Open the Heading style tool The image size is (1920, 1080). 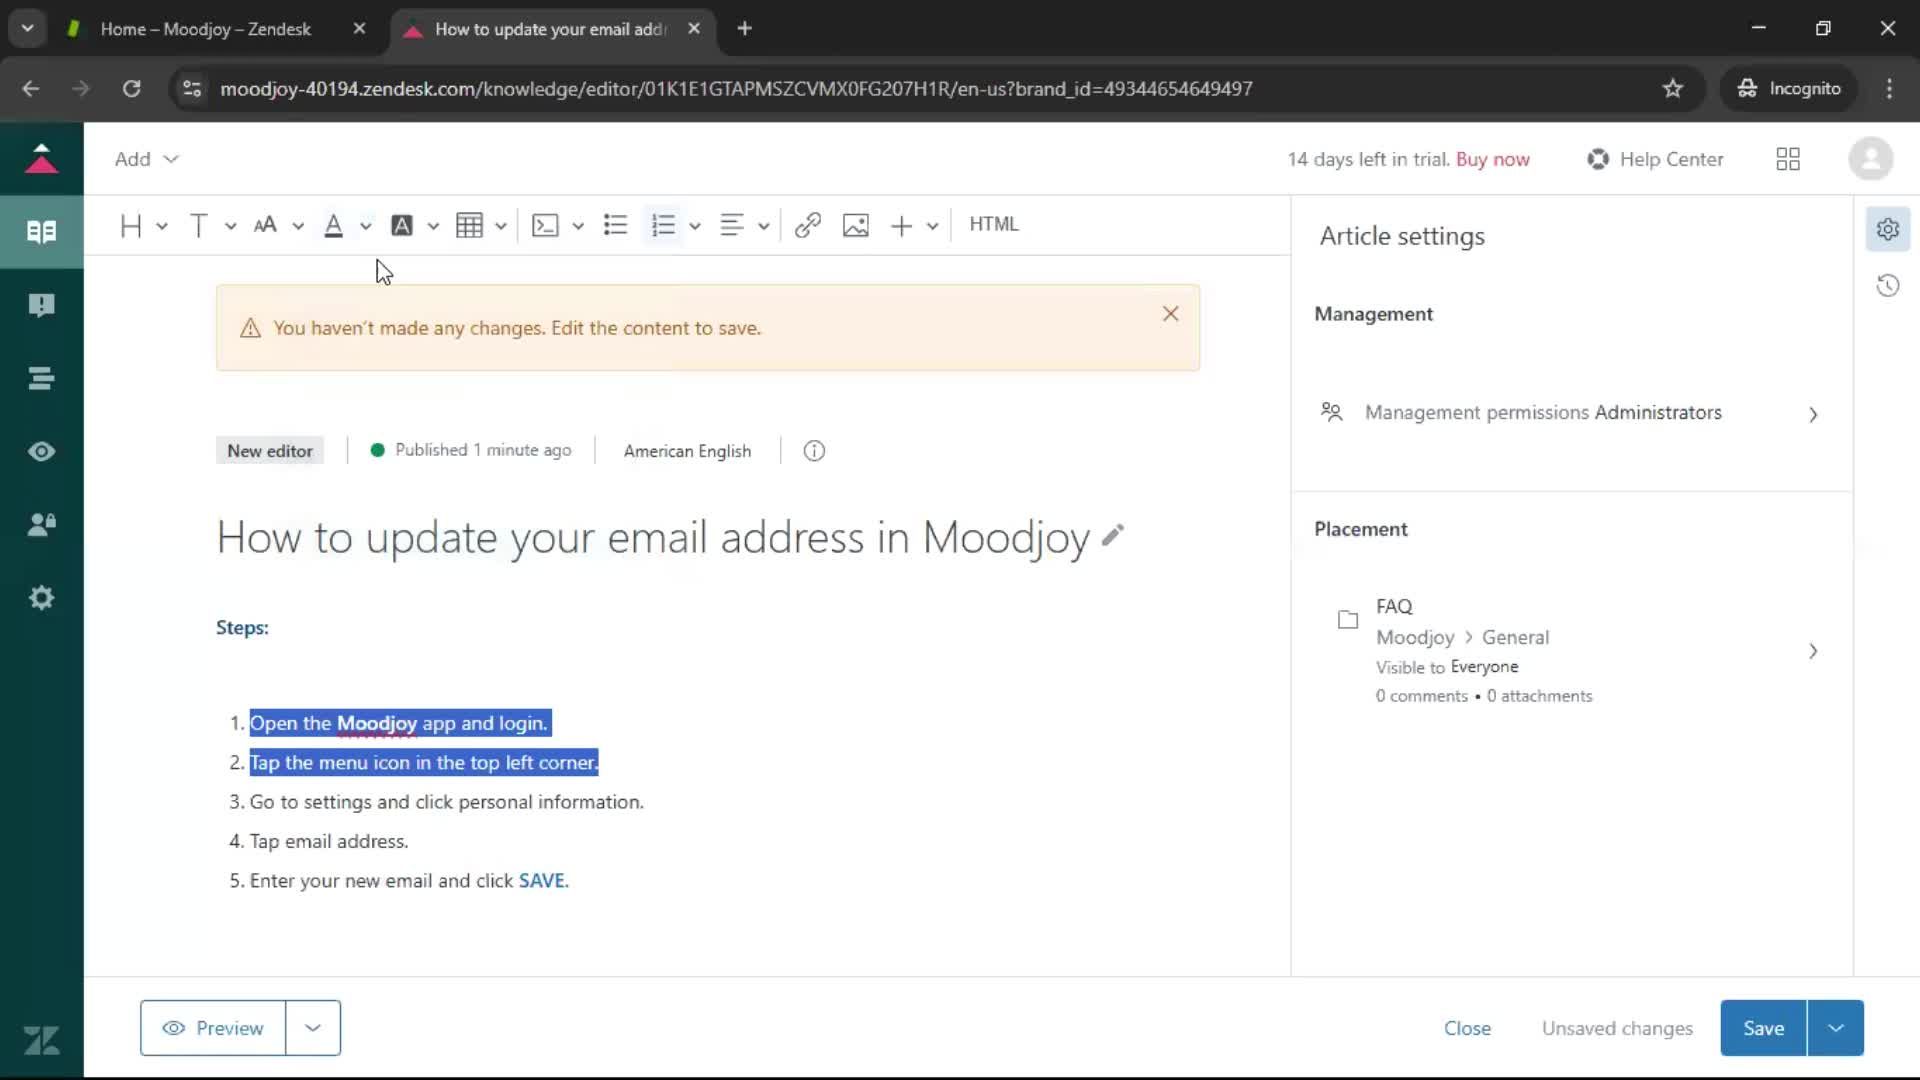pyautogui.click(x=130, y=225)
